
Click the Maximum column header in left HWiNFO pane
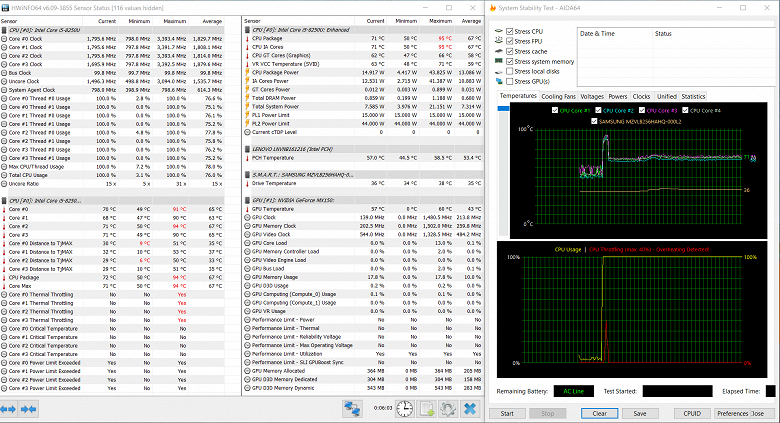[x=175, y=21]
